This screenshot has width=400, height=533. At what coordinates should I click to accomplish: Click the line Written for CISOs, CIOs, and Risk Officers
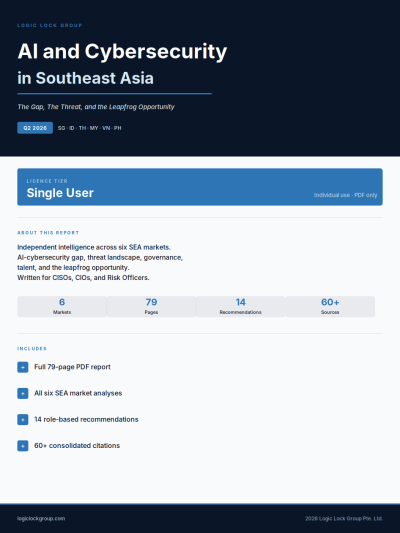click(83, 278)
